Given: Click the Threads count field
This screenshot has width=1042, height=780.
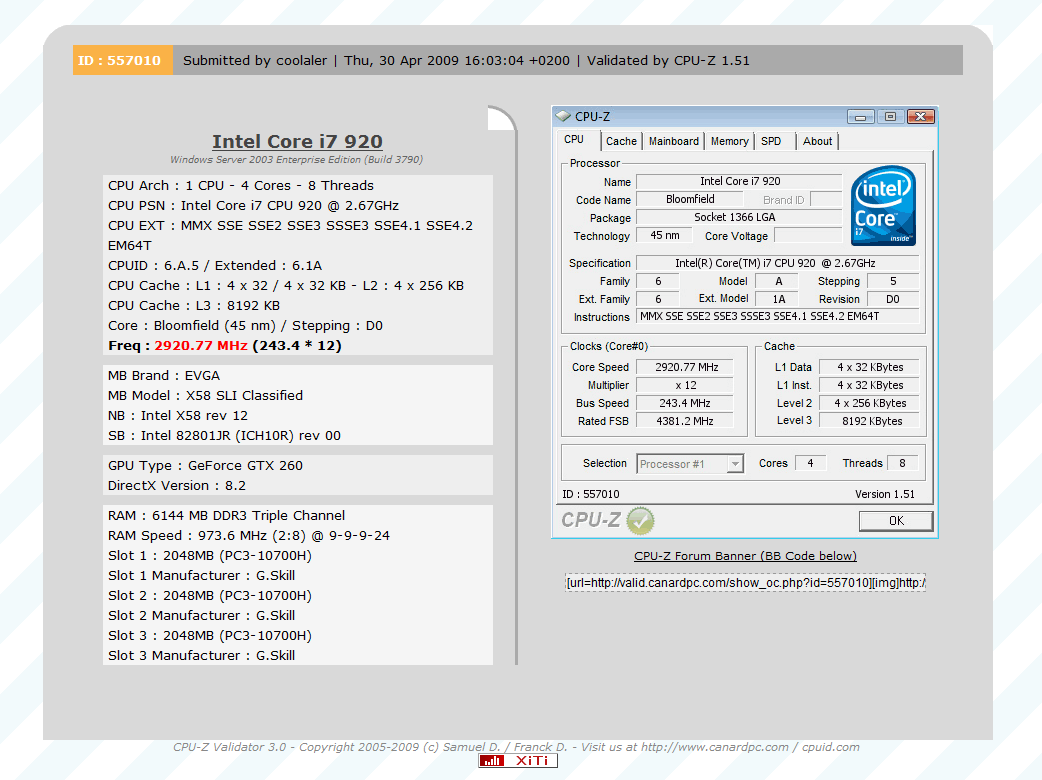Looking at the screenshot, I should coord(902,463).
